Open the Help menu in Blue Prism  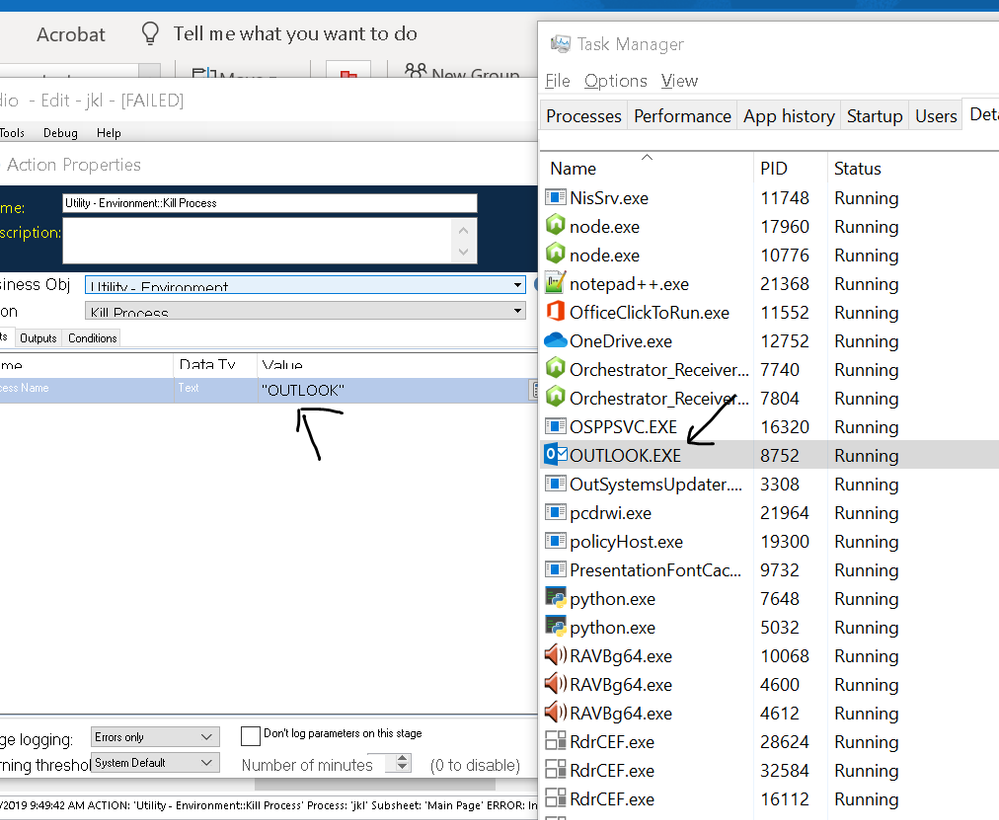coord(109,133)
